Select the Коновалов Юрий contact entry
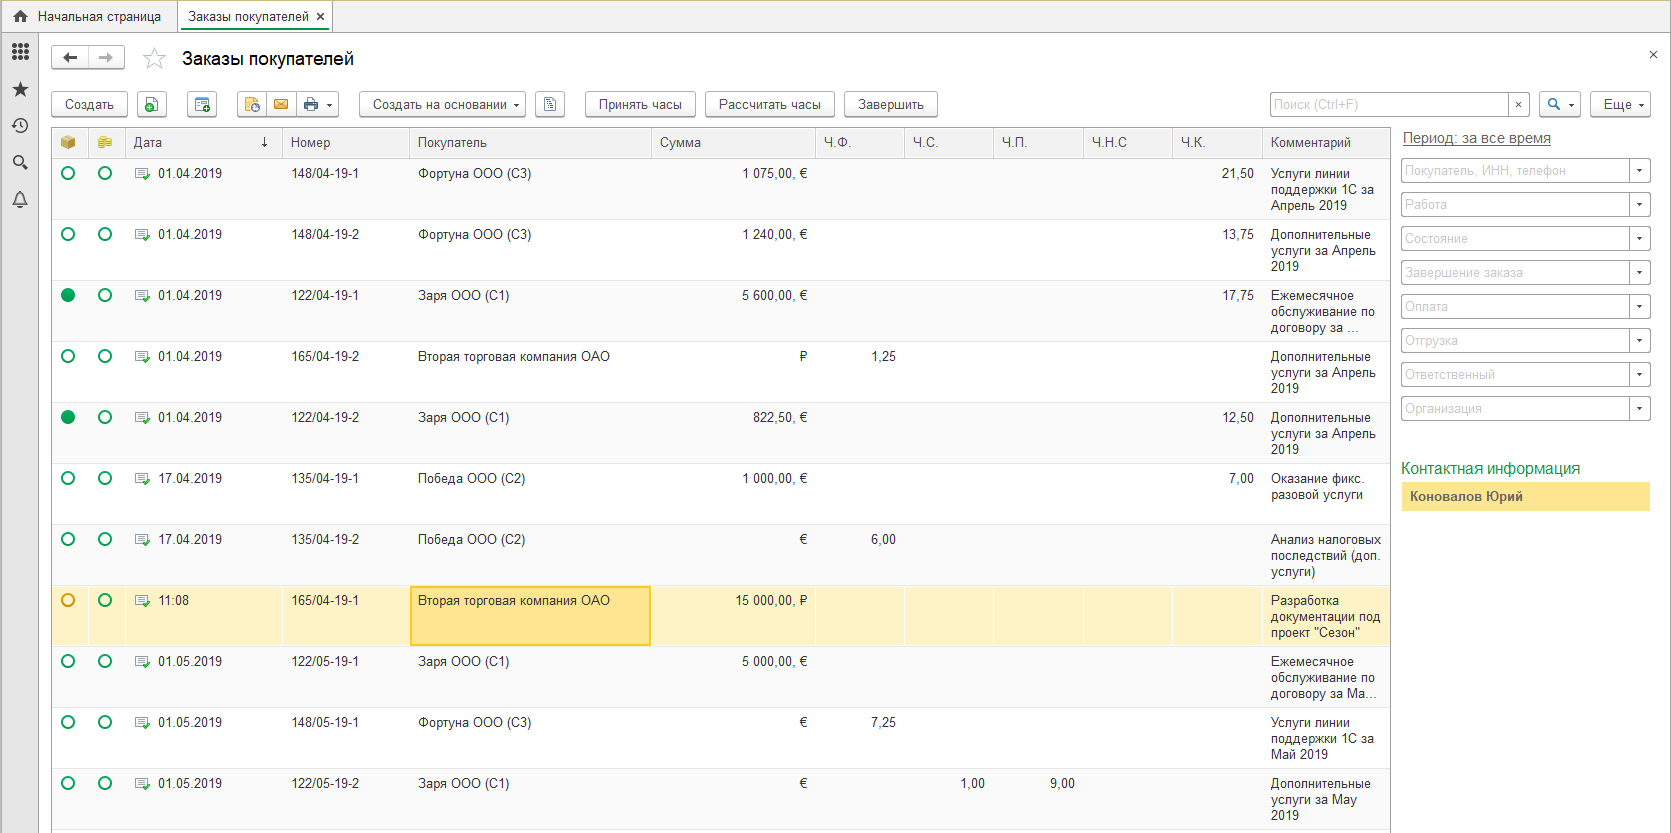The height and width of the screenshot is (833, 1671). point(1526,497)
